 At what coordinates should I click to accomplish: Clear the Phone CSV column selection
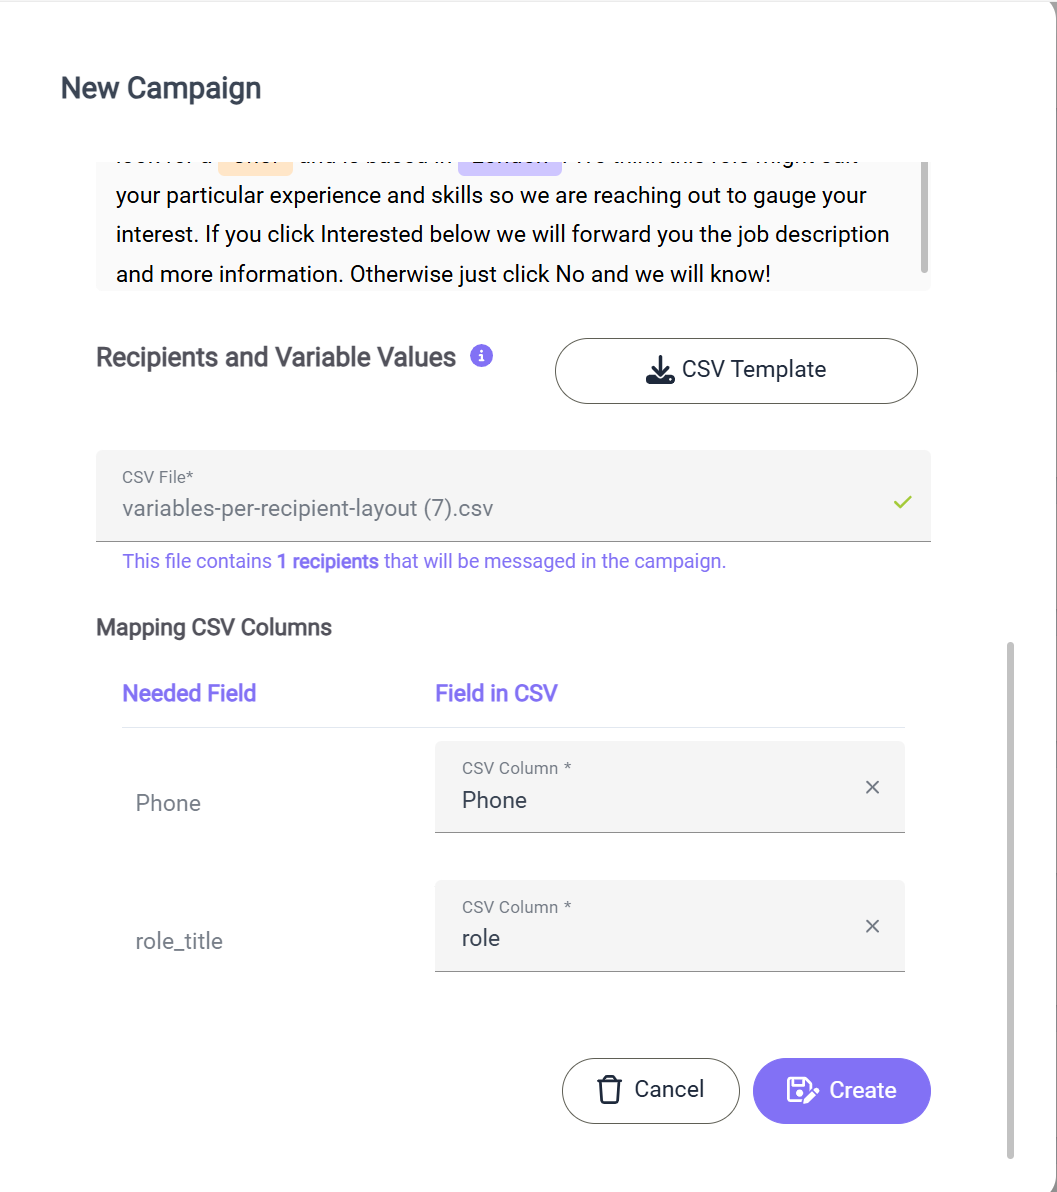coord(872,788)
